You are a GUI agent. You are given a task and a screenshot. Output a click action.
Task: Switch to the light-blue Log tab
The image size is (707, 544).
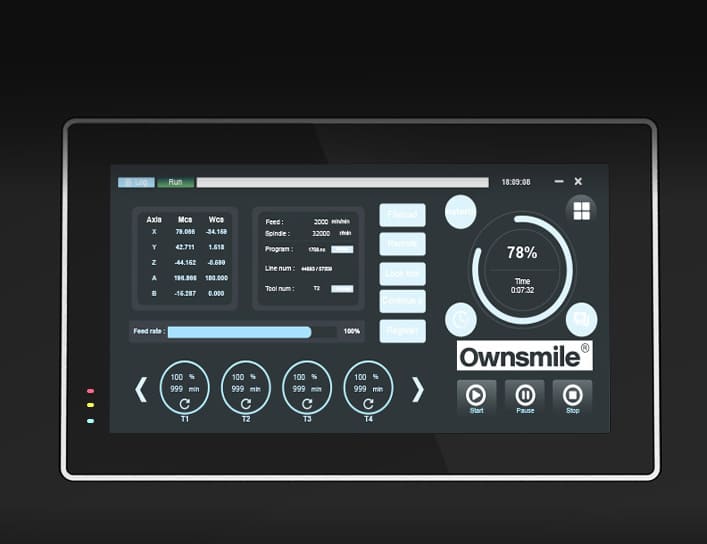tap(136, 182)
